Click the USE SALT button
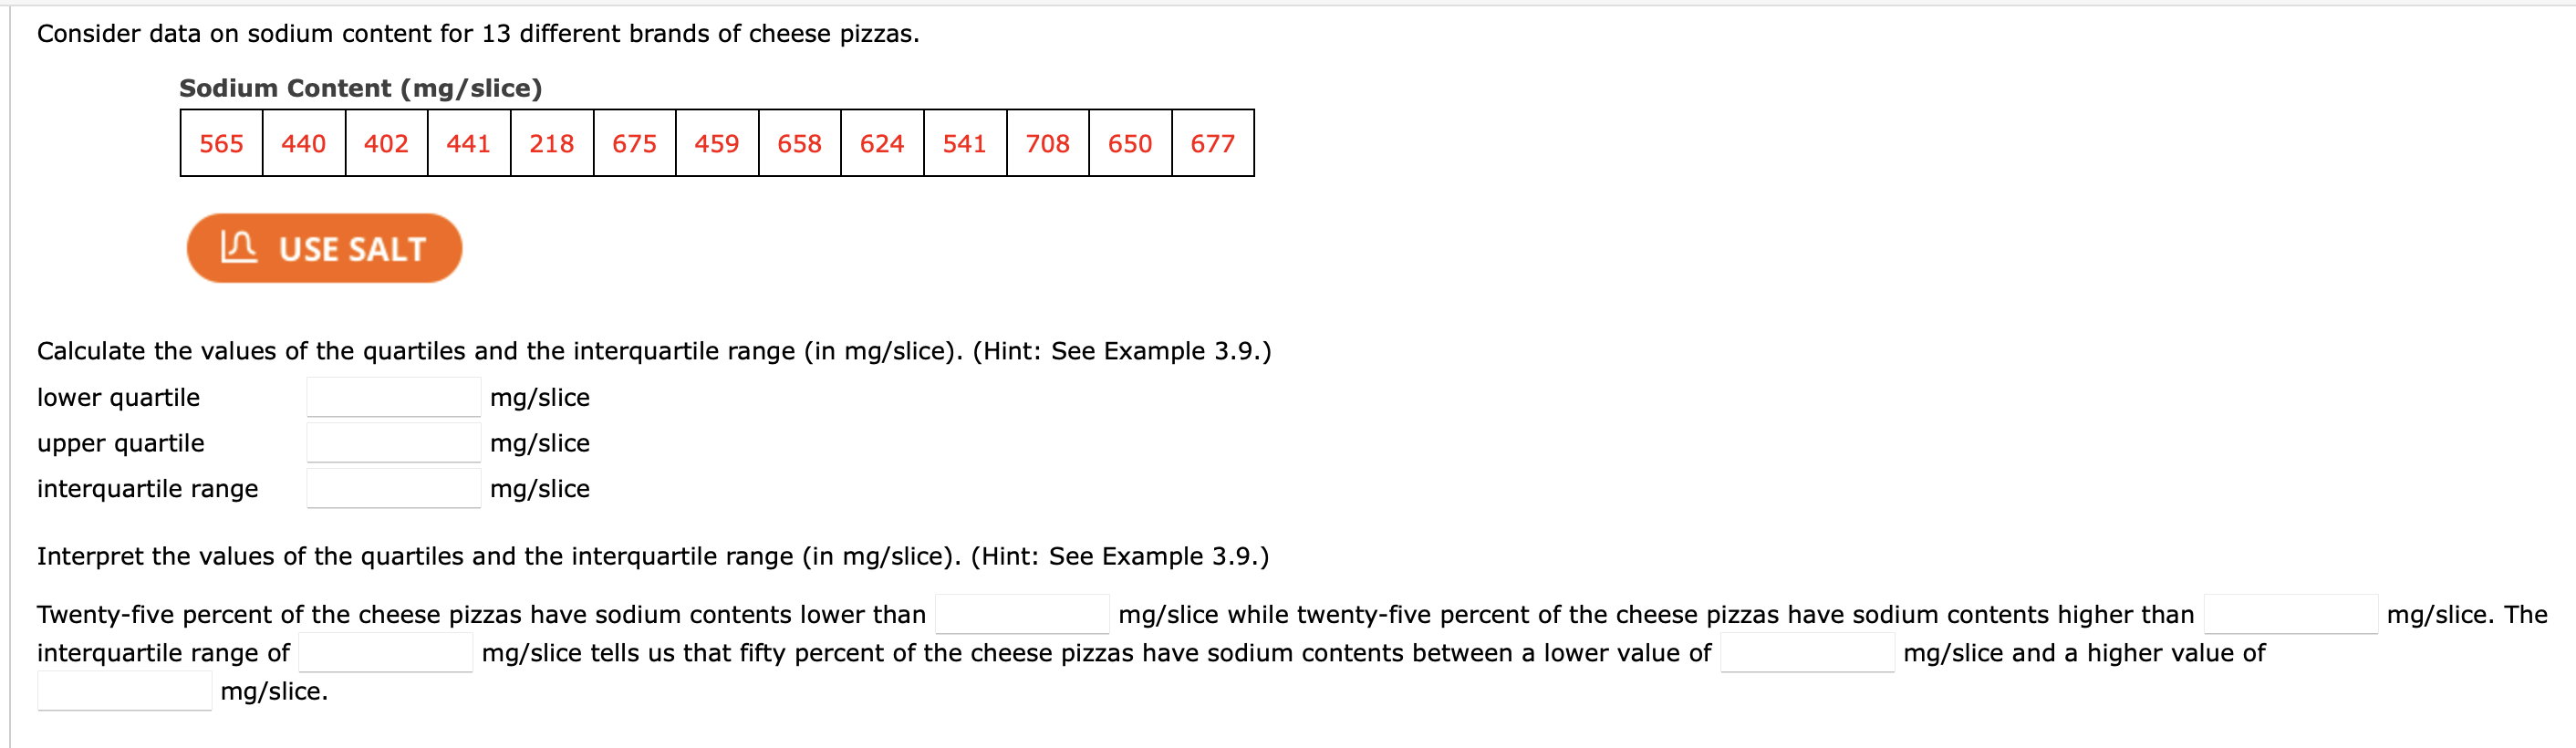This screenshot has height=748, width=2576. tap(323, 248)
